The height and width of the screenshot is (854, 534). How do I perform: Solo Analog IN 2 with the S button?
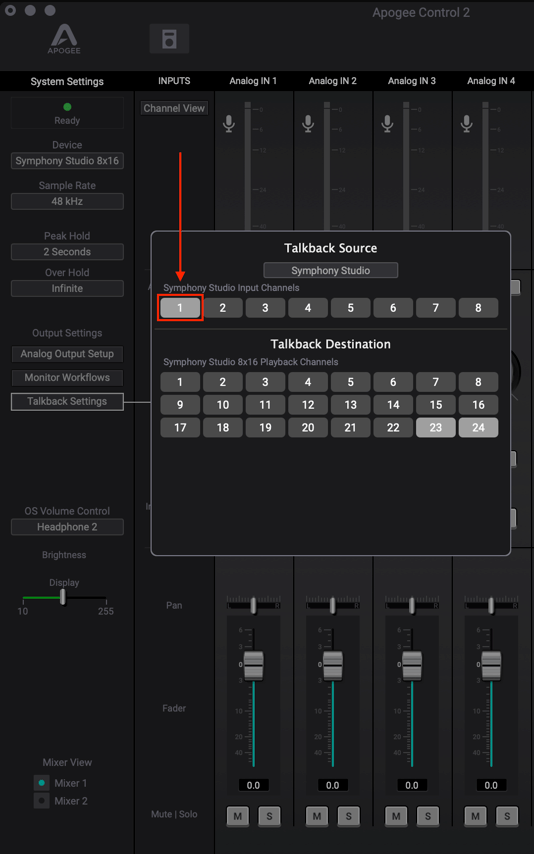tap(349, 816)
